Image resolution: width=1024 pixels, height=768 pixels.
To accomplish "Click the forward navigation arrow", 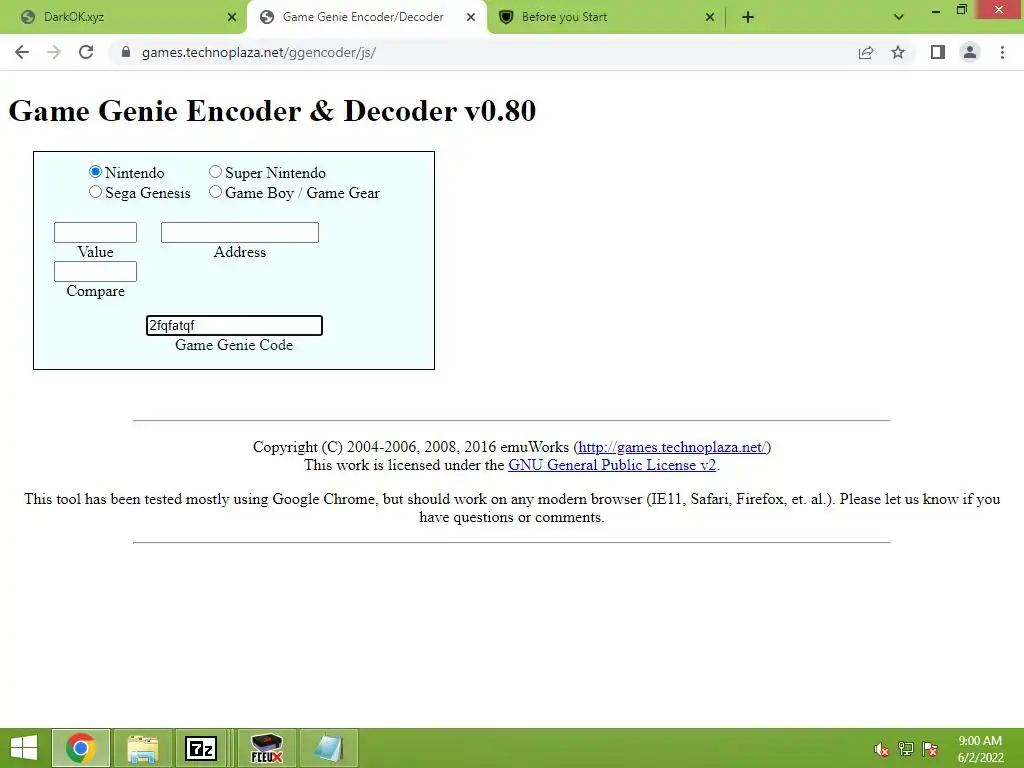I will [54, 52].
